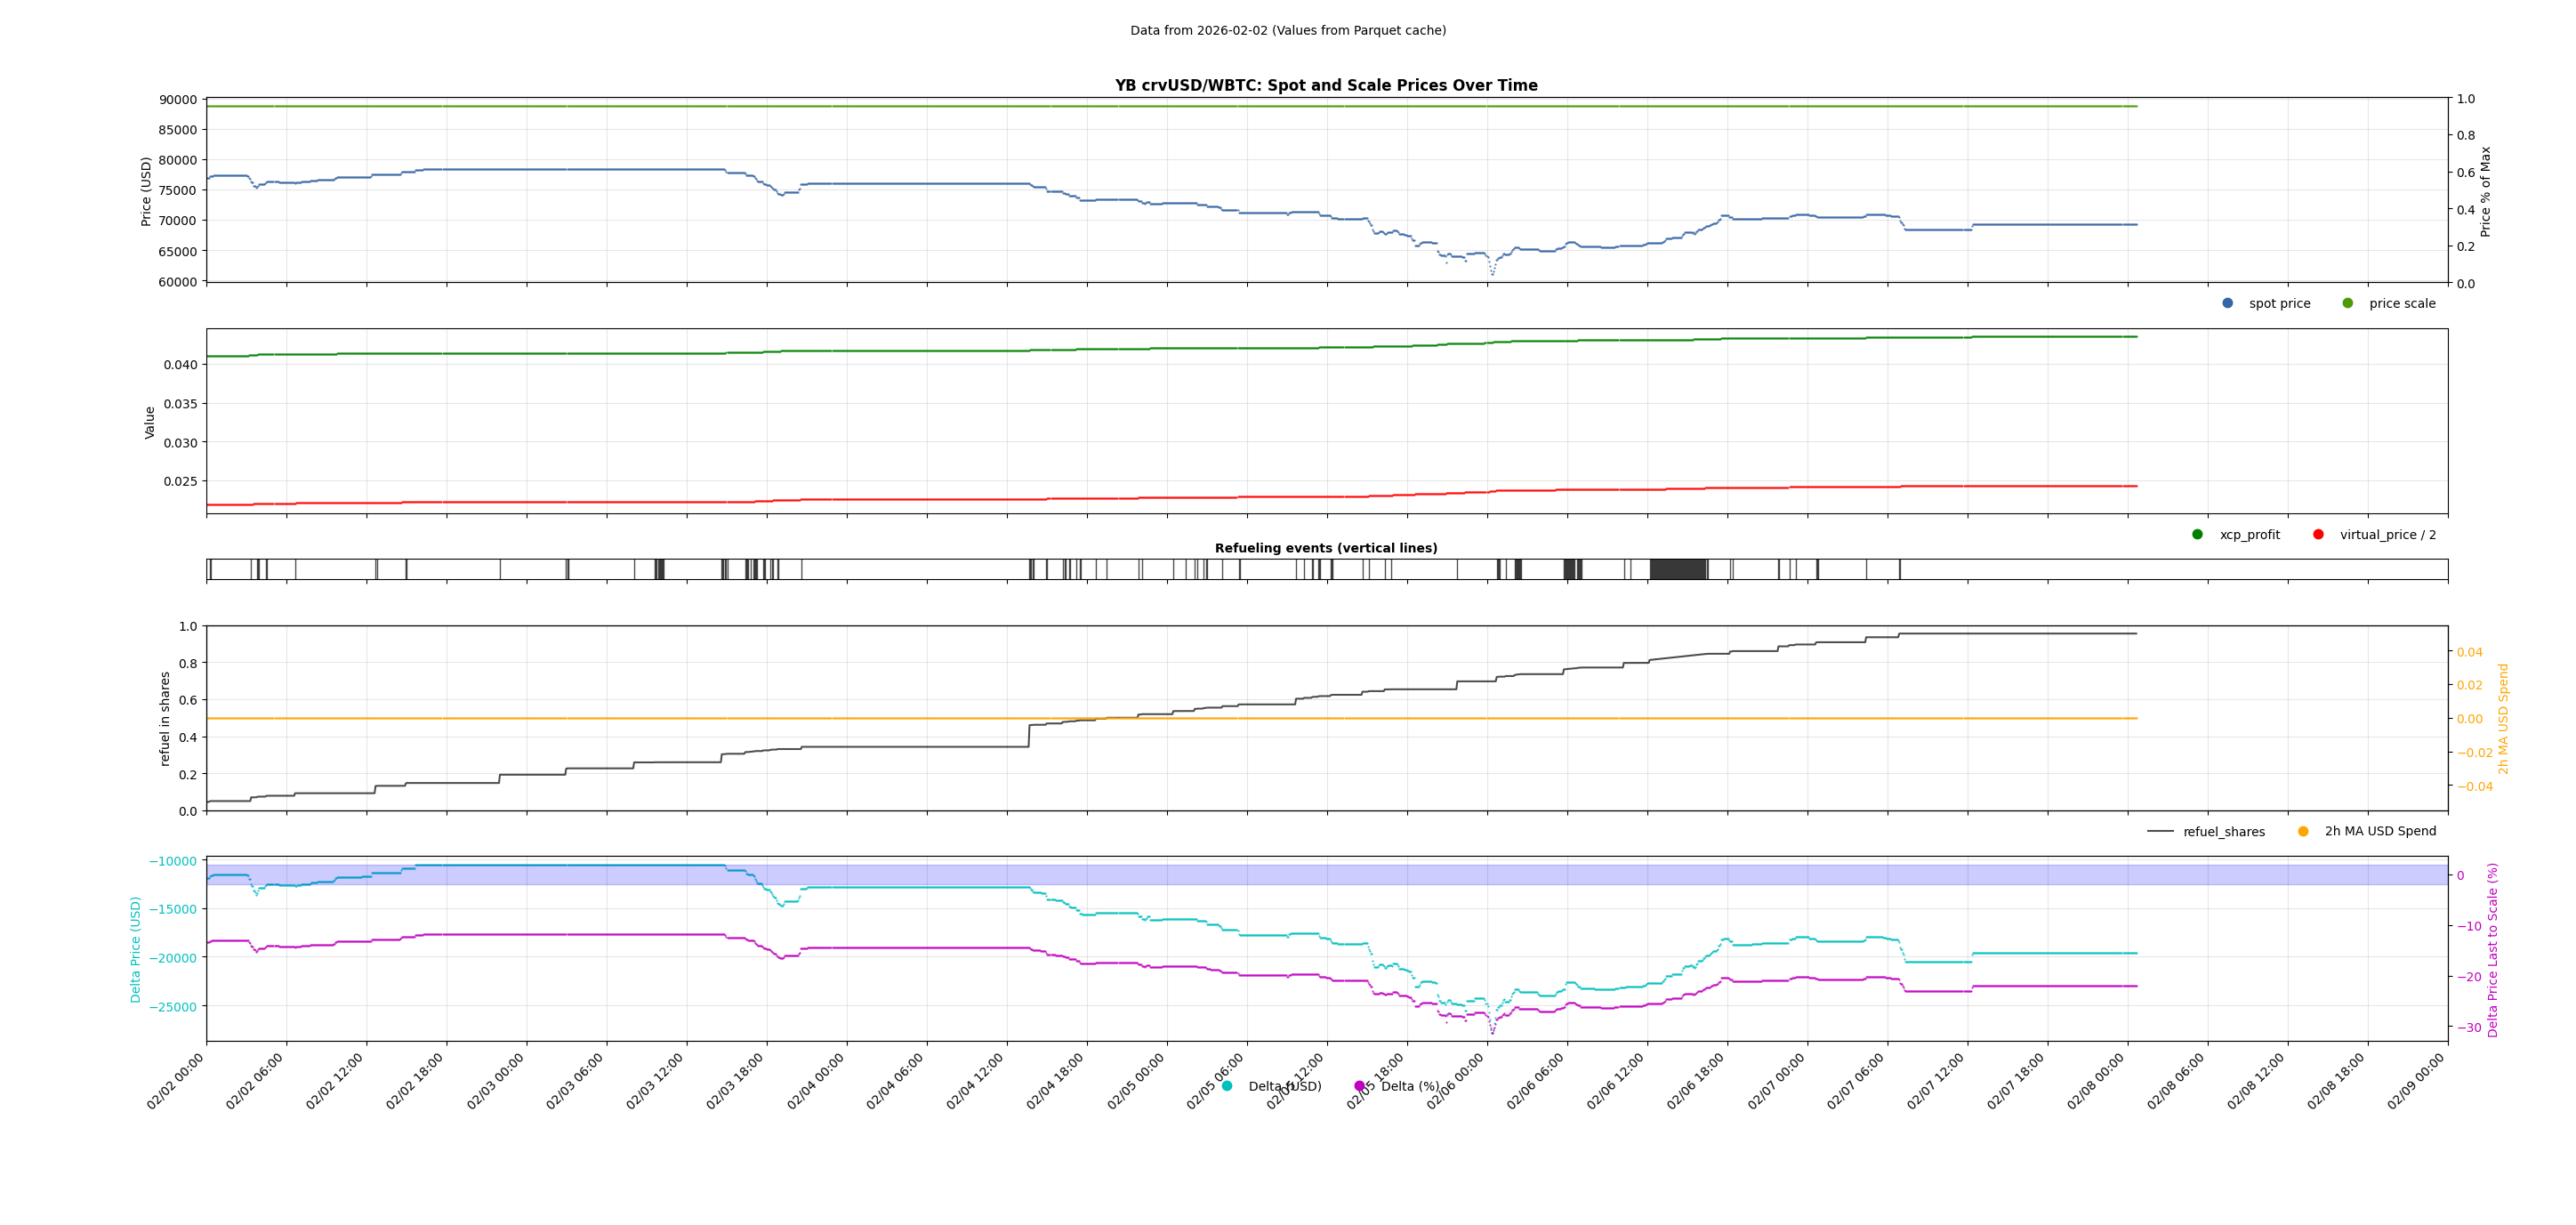This screenshot has width=2576, height=1225.
Task: Click the green price scale legend marker
Action: coord(2347,303)
